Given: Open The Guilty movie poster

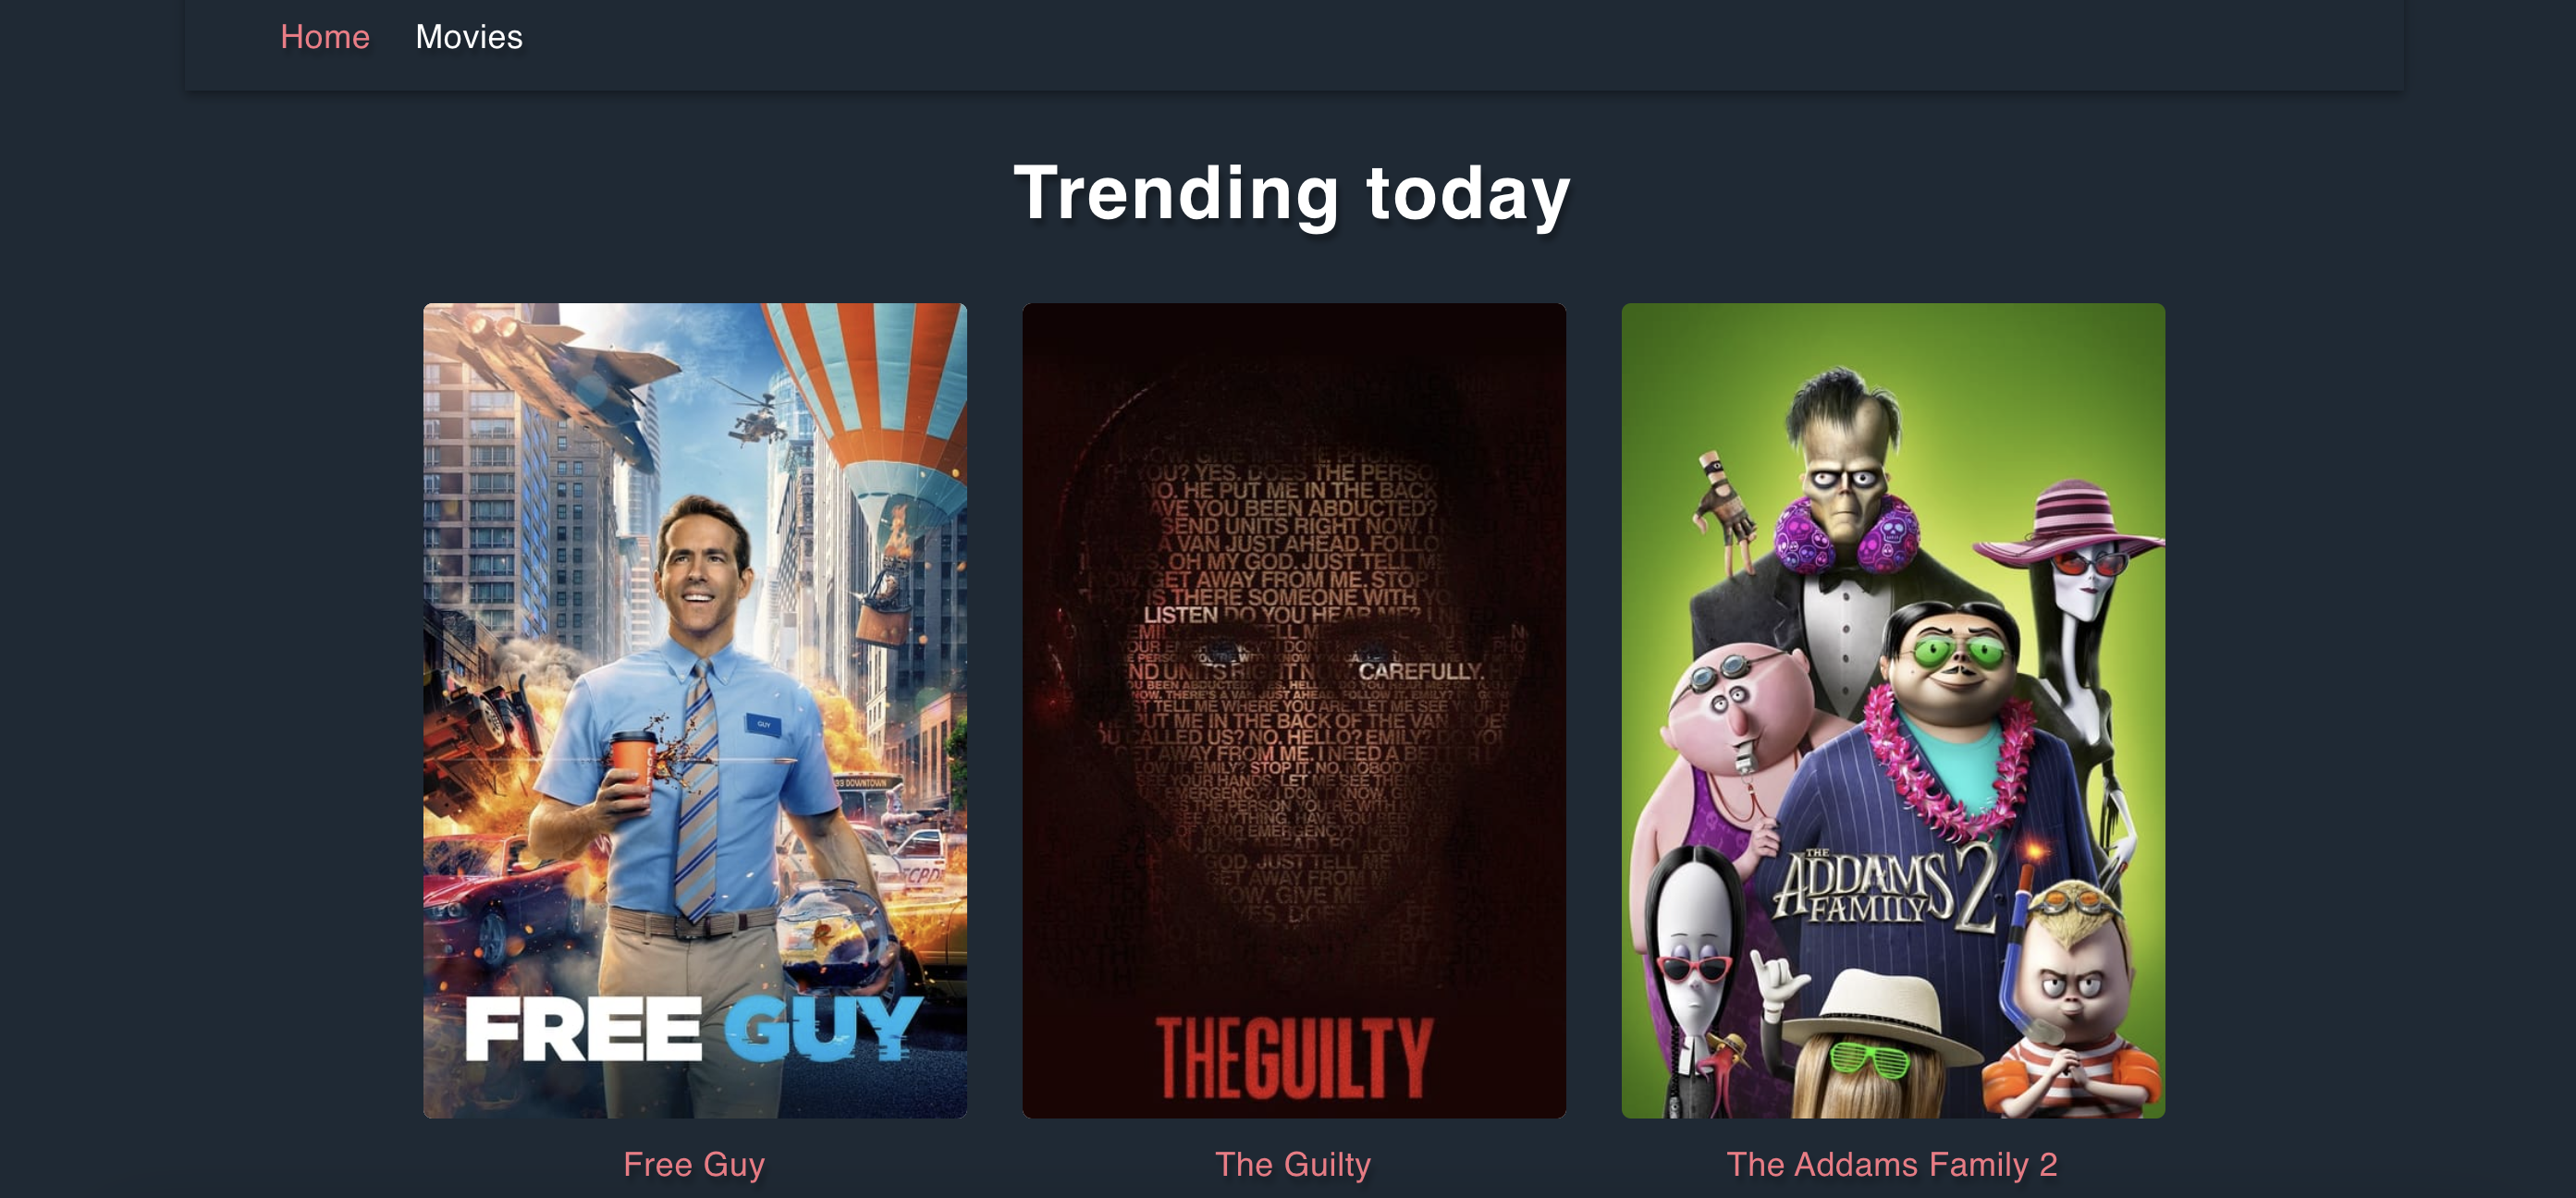Looking at the screenshot, I should pyautogui.click(x=1294, y=710).
